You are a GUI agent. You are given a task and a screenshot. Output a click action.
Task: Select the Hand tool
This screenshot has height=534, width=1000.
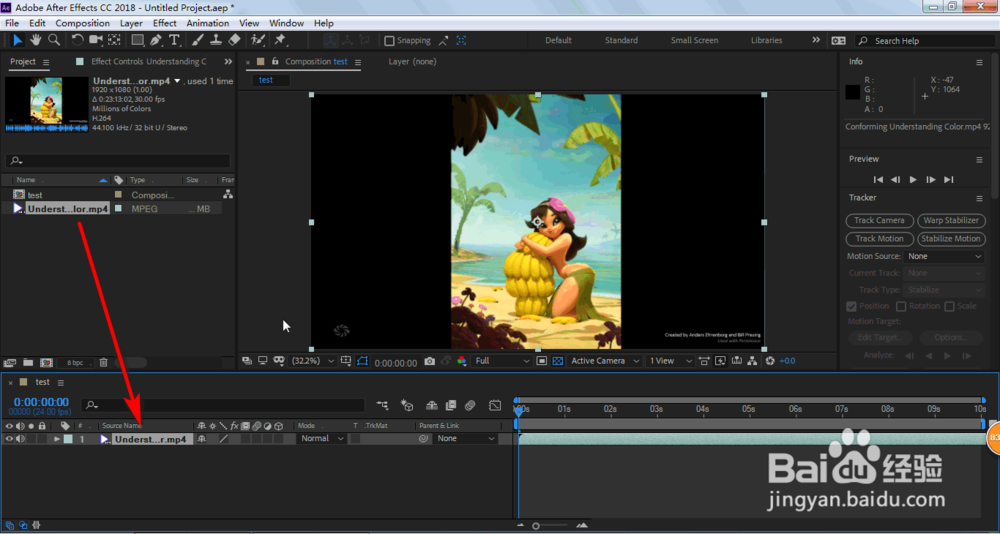coord(36,40)
